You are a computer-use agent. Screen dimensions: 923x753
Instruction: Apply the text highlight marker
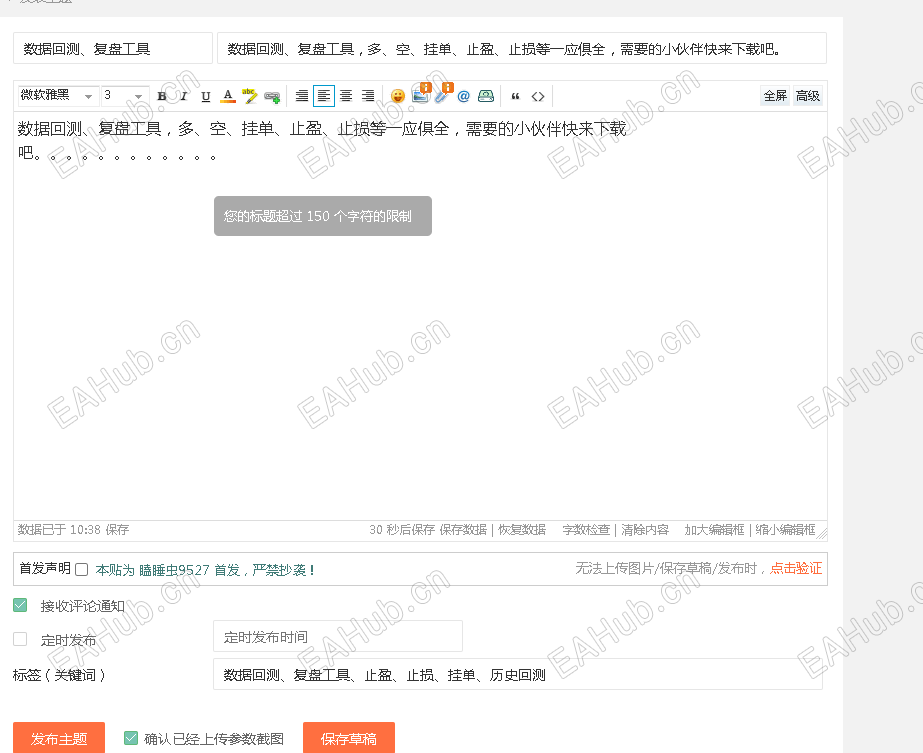250,96
